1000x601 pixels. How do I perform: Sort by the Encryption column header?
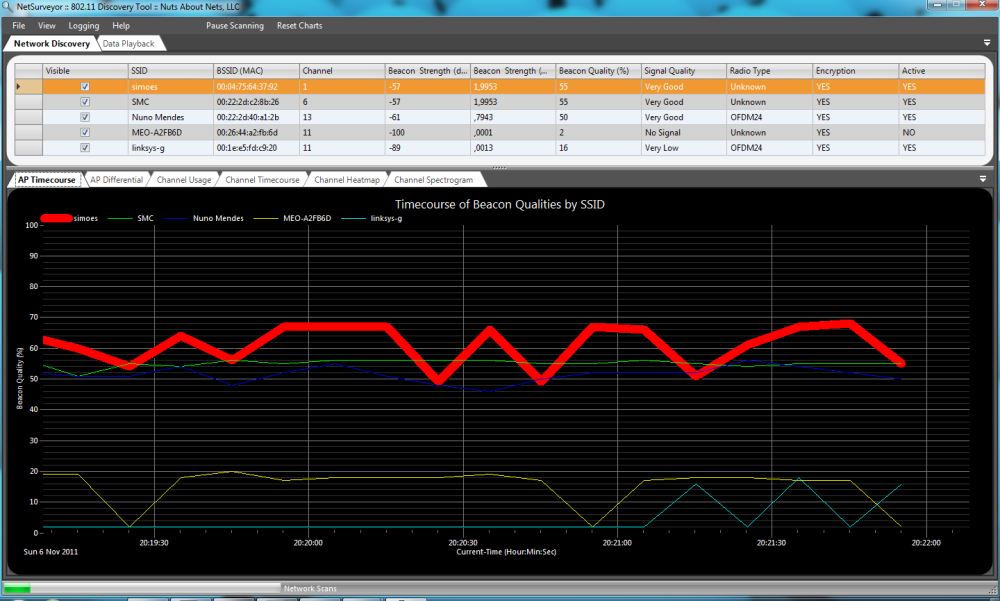point(855,71)
